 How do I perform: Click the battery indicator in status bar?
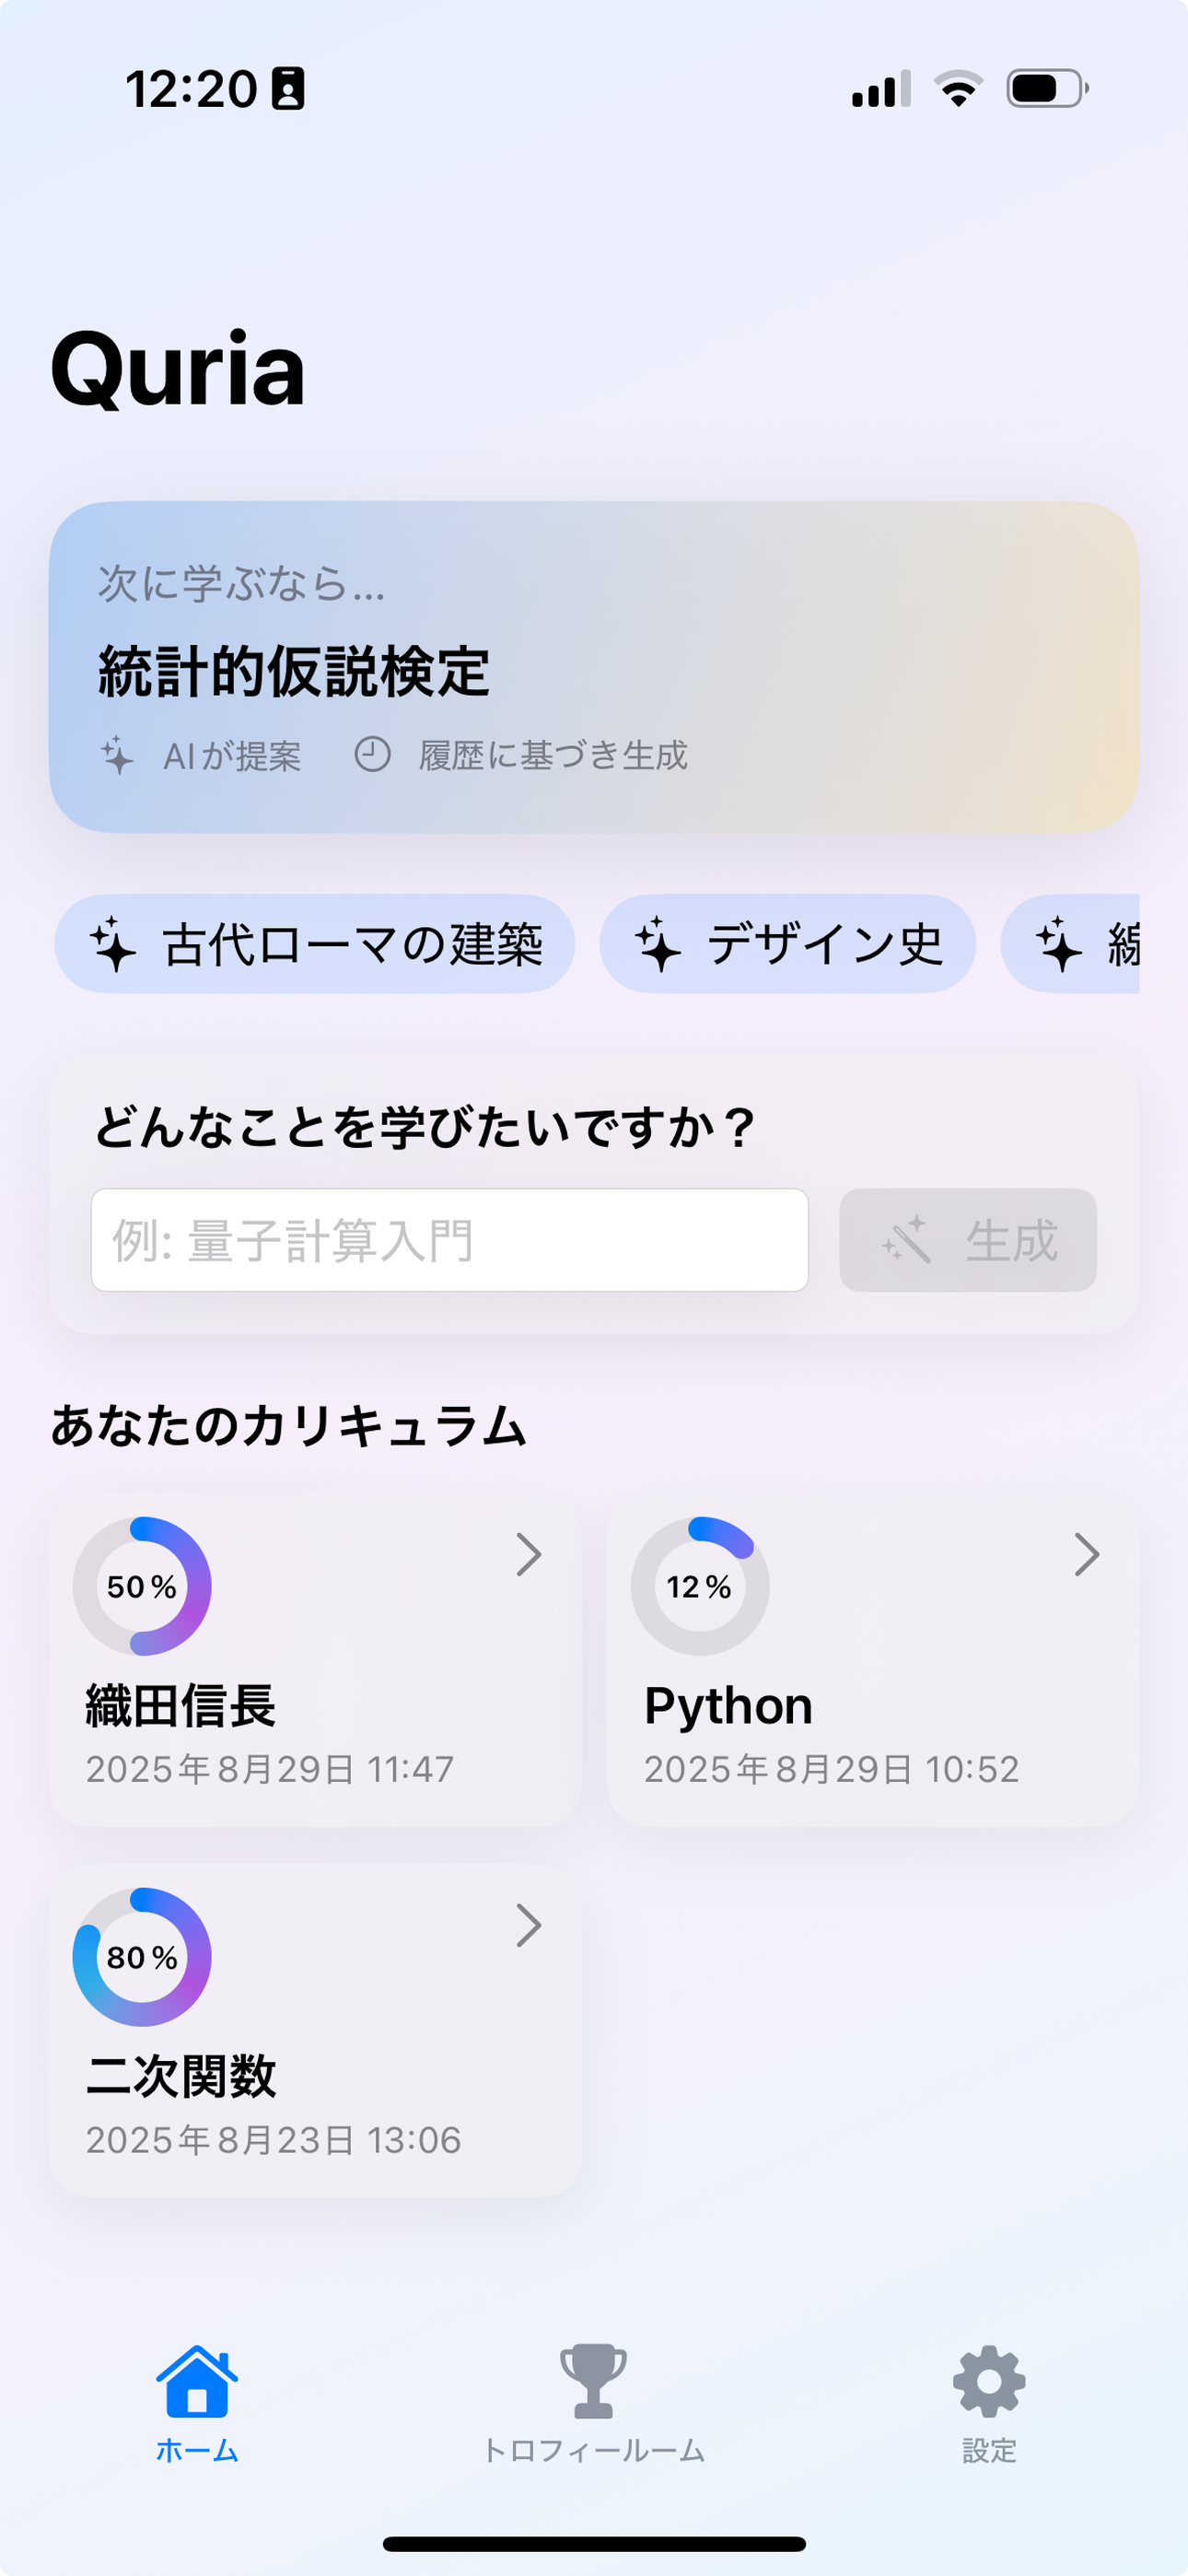[x=1046, y=89]
